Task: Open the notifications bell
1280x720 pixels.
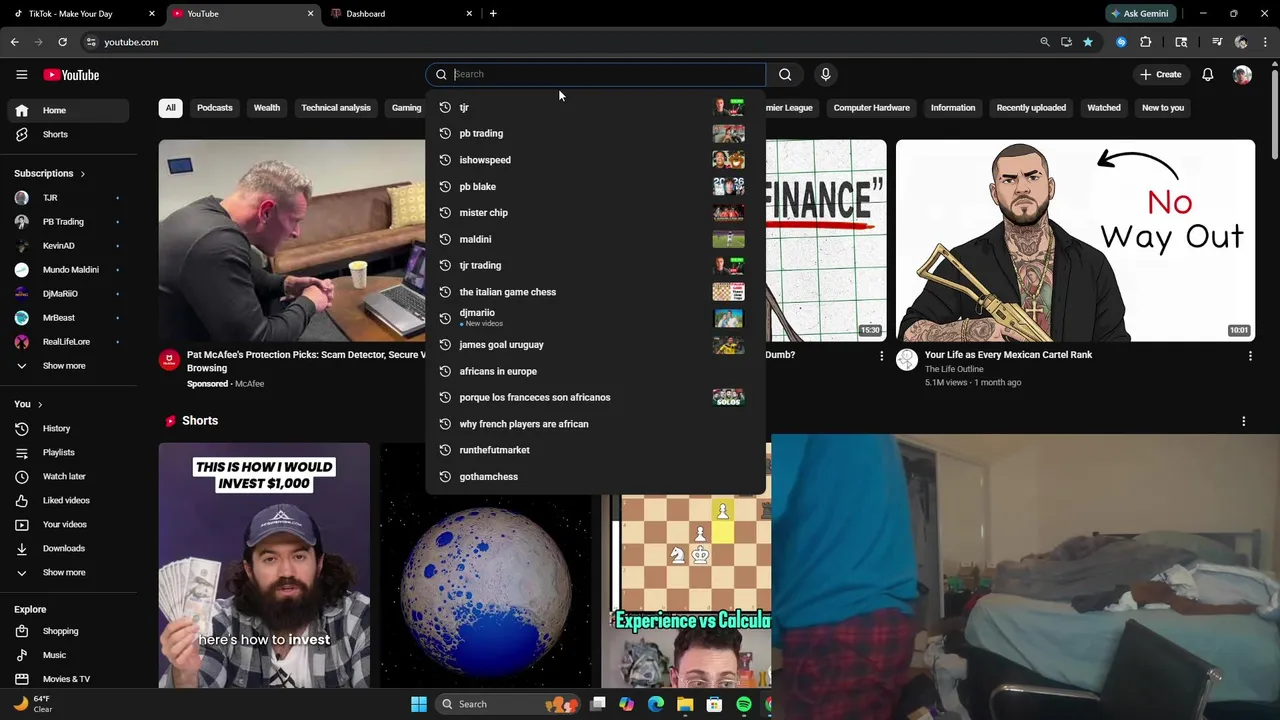Action: [x=1208, y=75]
